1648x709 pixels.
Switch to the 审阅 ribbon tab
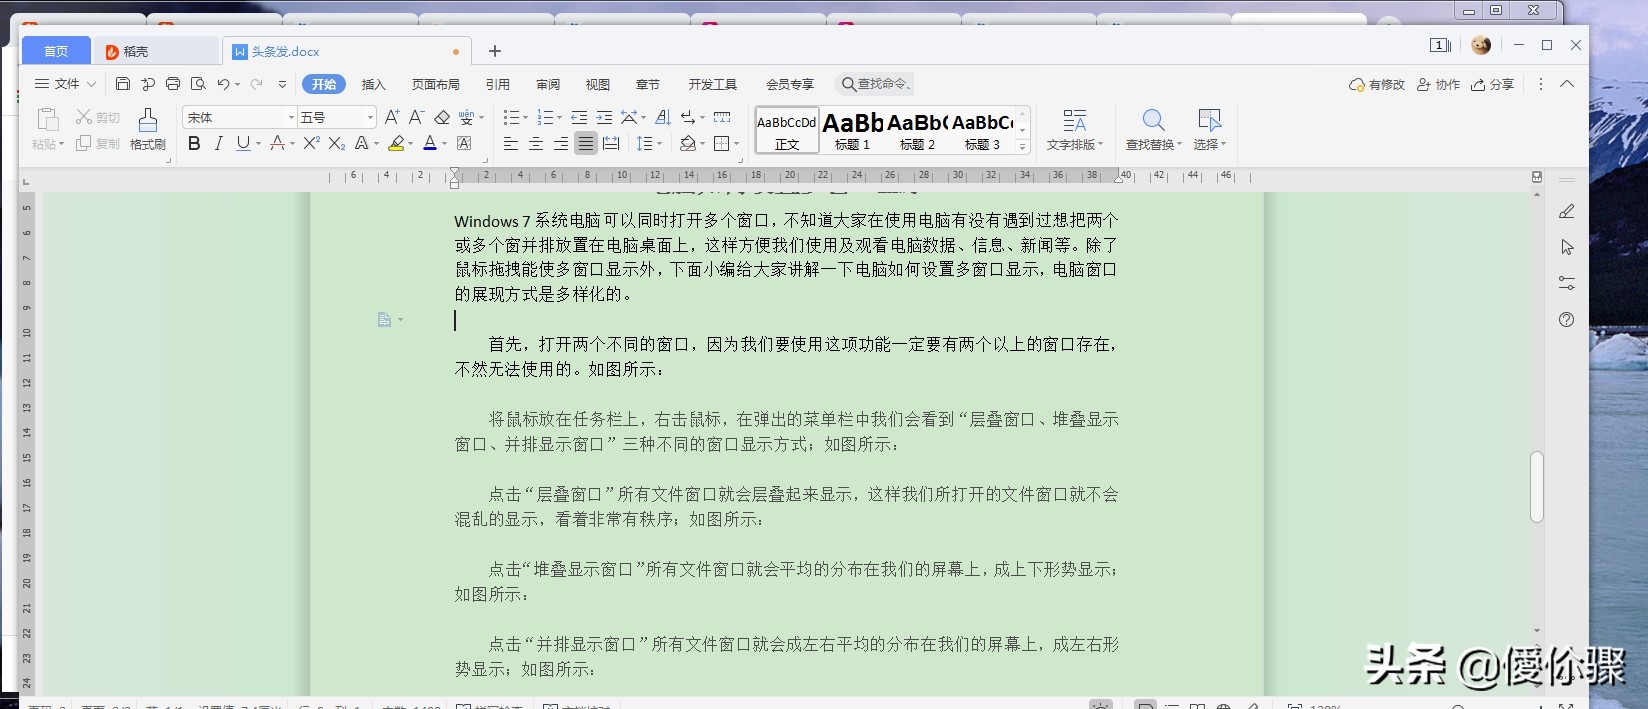[x=548, y=84]
